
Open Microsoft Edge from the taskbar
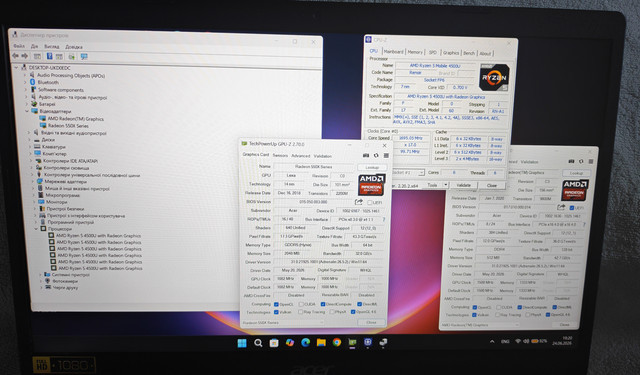[x=305, y=343]
